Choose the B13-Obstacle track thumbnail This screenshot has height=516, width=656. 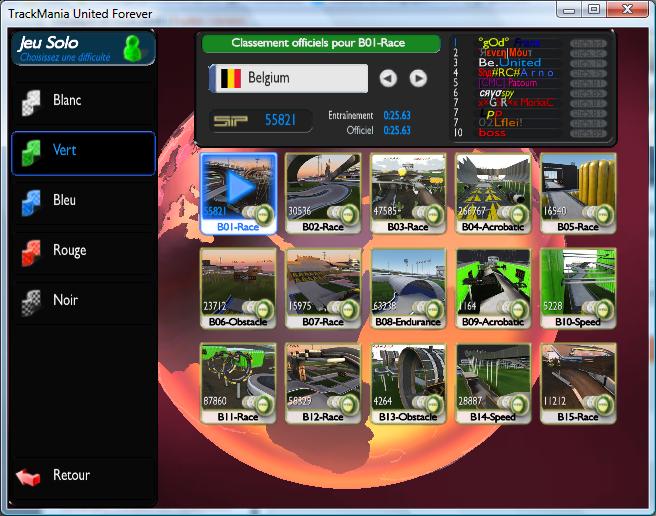click(x=409, y=378)
